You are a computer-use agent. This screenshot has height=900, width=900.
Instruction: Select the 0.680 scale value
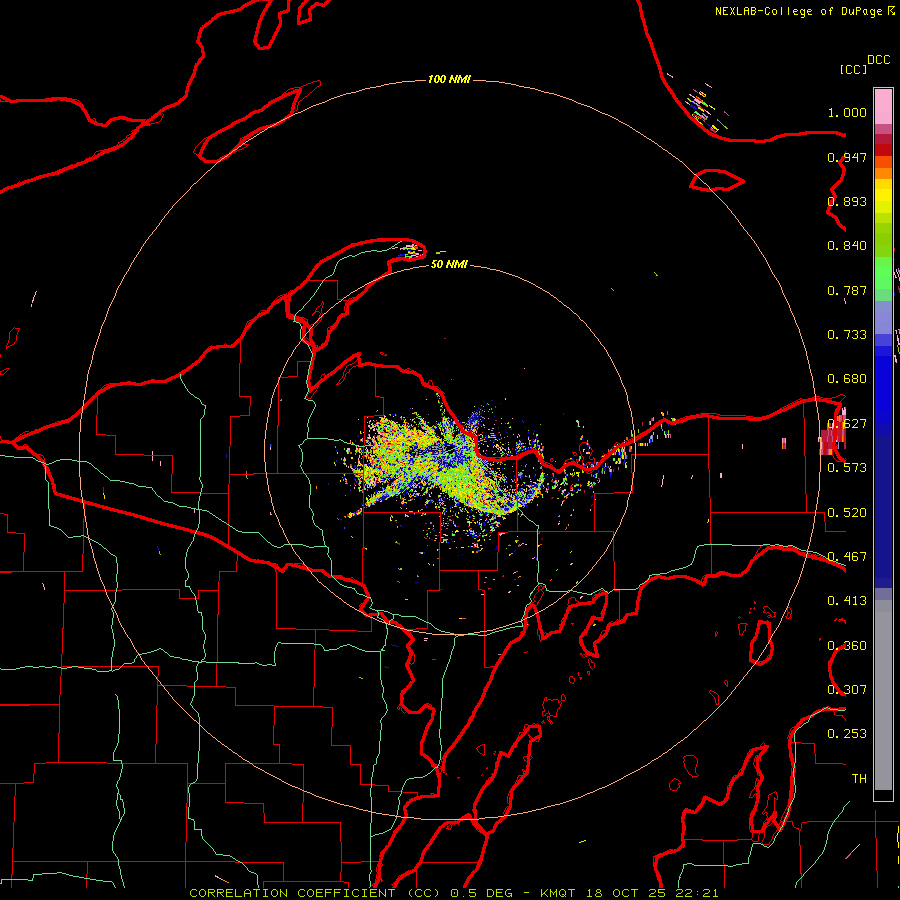pos(847,379)
